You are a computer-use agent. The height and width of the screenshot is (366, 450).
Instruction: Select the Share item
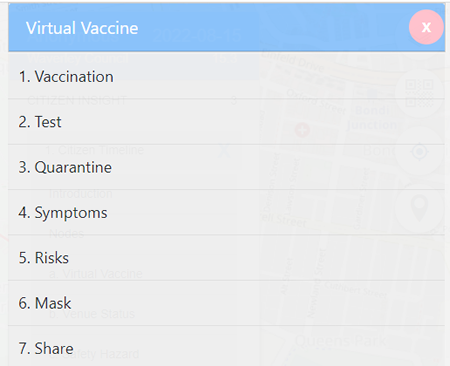coord(226,347)
